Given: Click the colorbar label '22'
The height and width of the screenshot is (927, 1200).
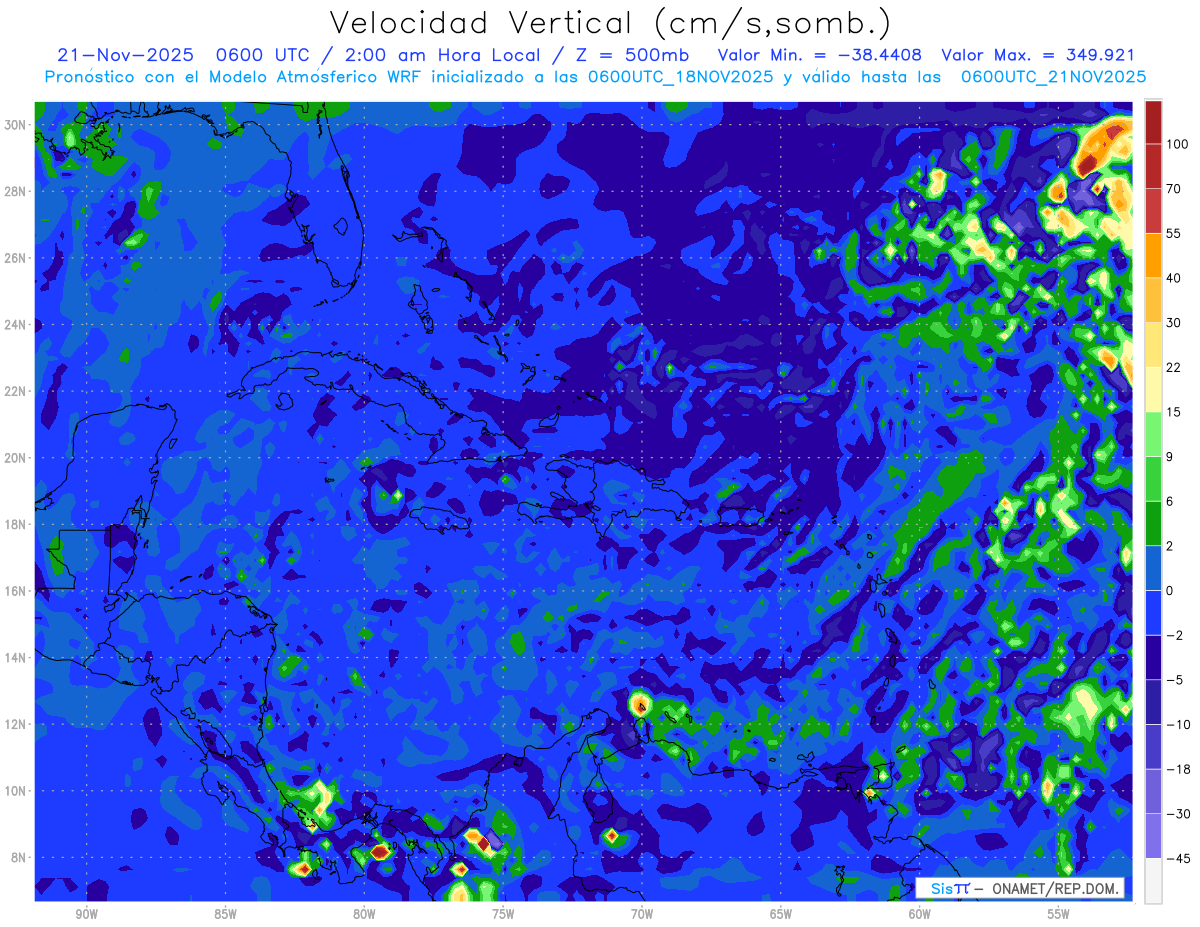Looking at the screenshot, I should coord(1173,367).
